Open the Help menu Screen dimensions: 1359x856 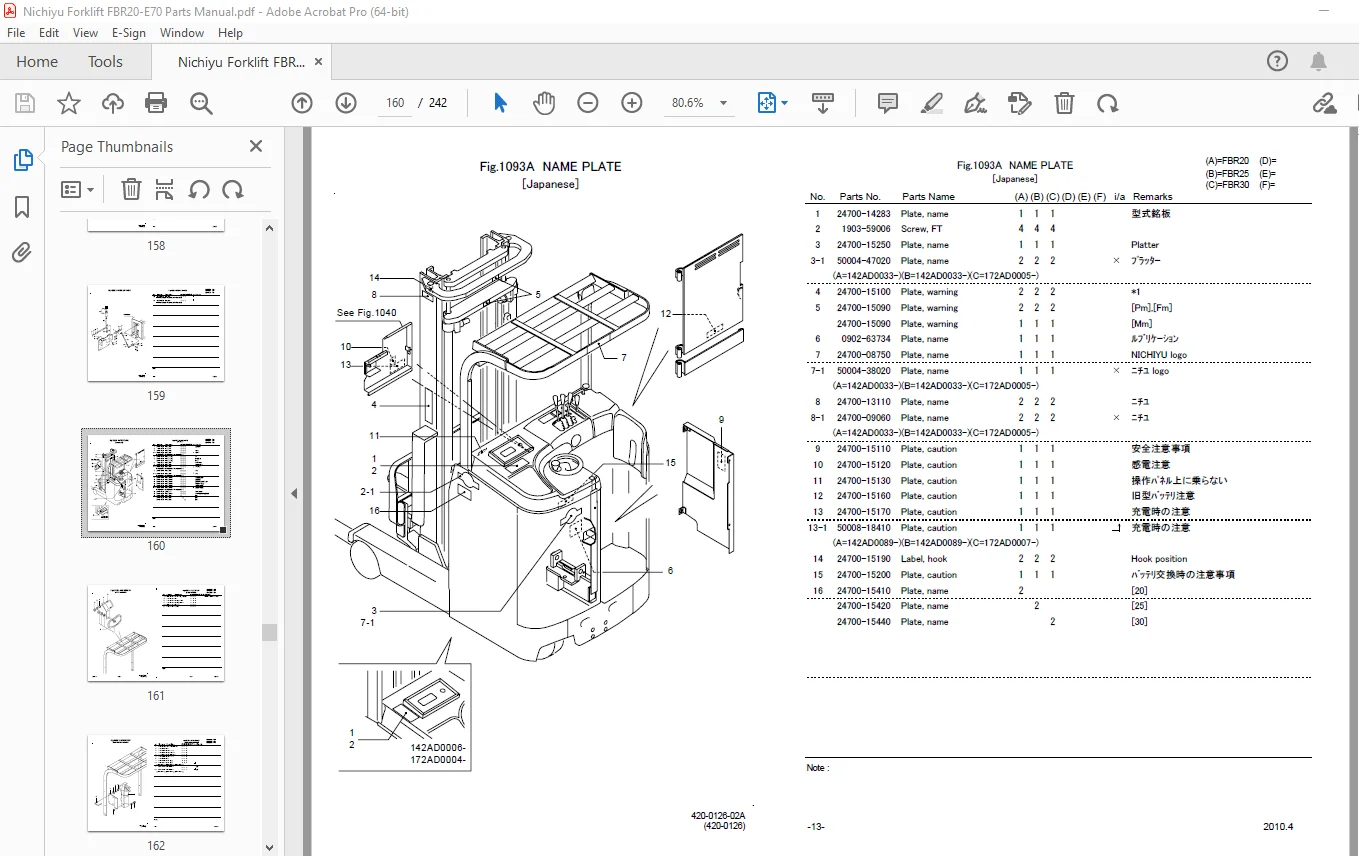coord(230,33)
